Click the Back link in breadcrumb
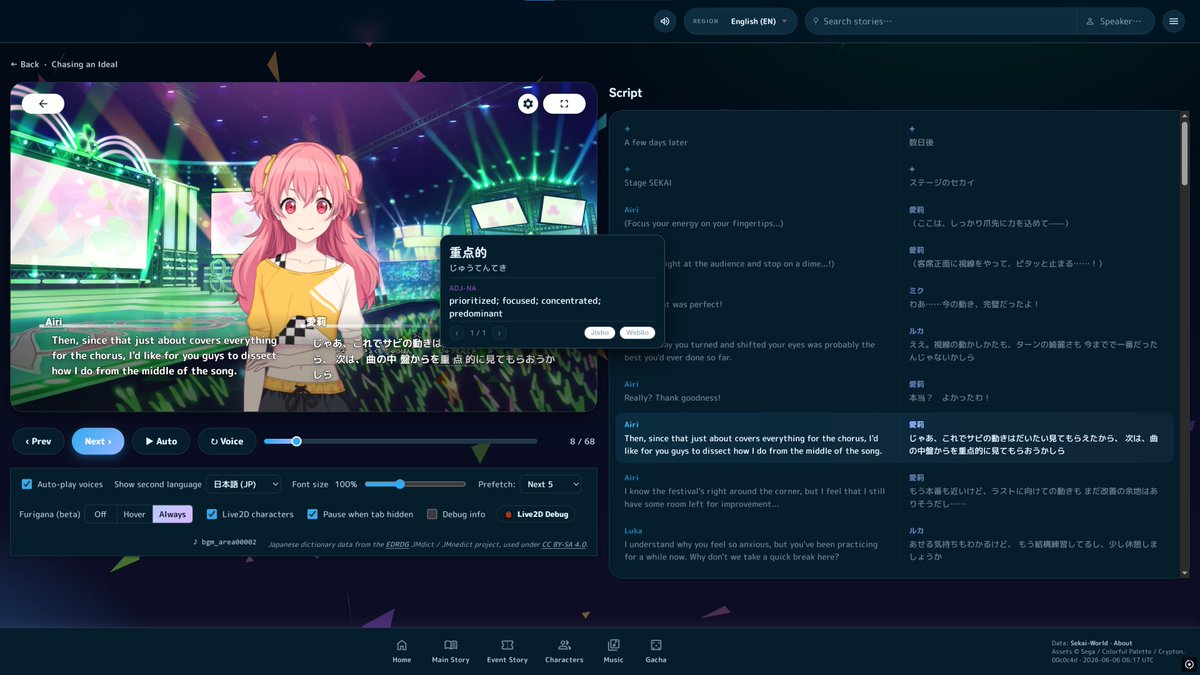The width and height of the screenshot is (1200, 675). click(x=25, y=64)
